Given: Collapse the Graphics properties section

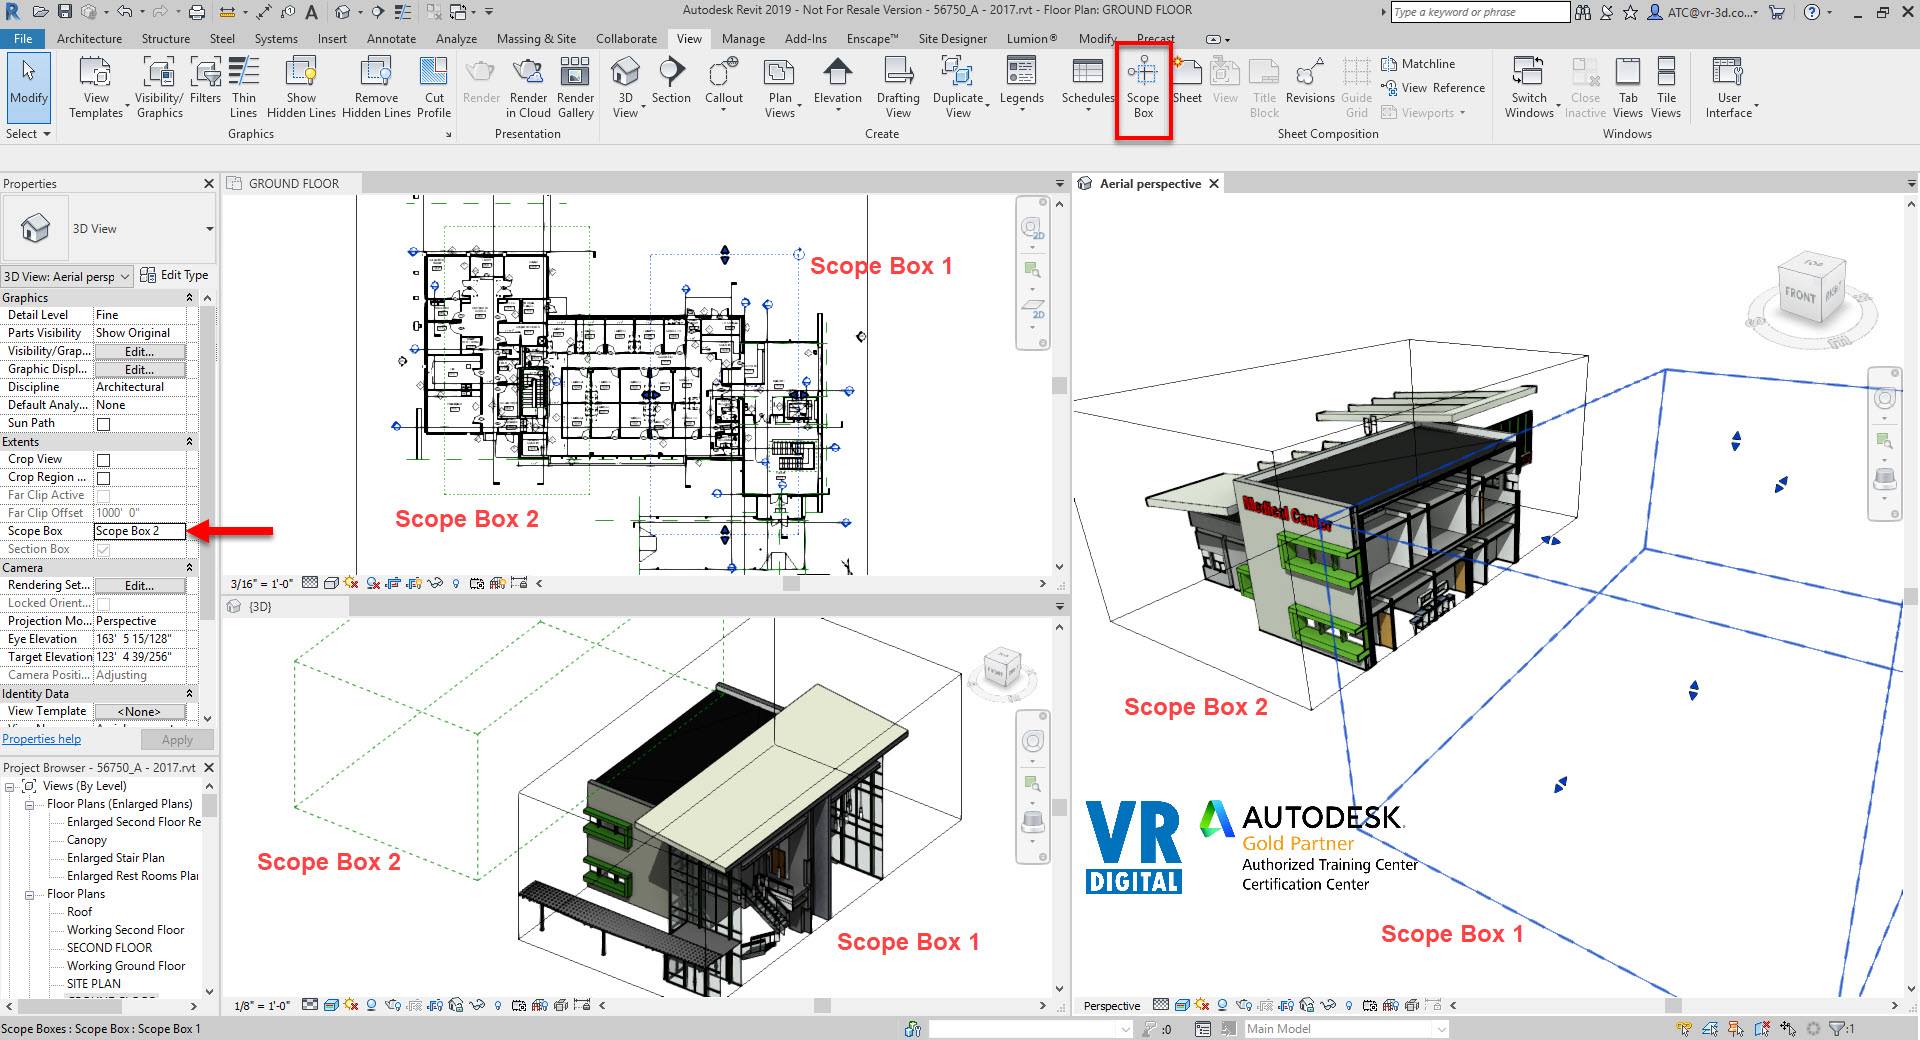Looking at the screenshot, I should [x=189, y=298].
